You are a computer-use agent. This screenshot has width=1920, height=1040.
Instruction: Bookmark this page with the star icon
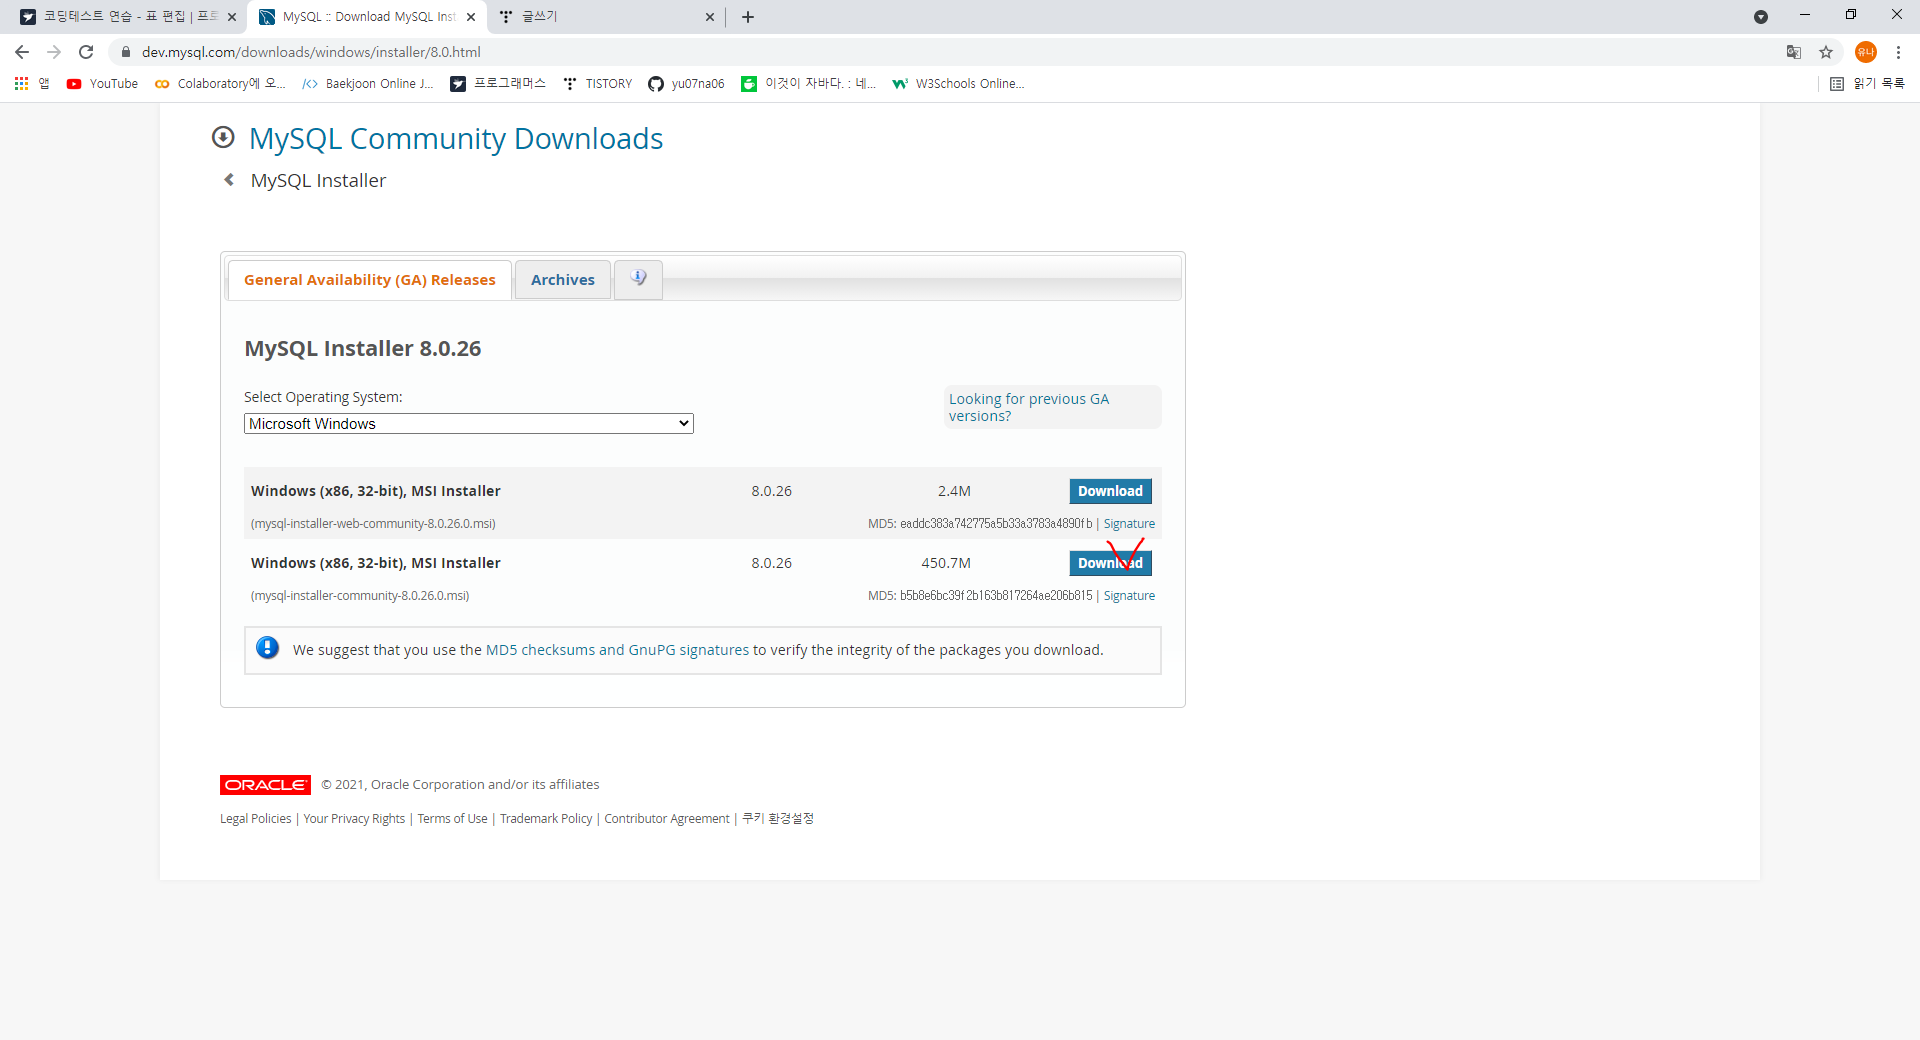coord(1826,52)
